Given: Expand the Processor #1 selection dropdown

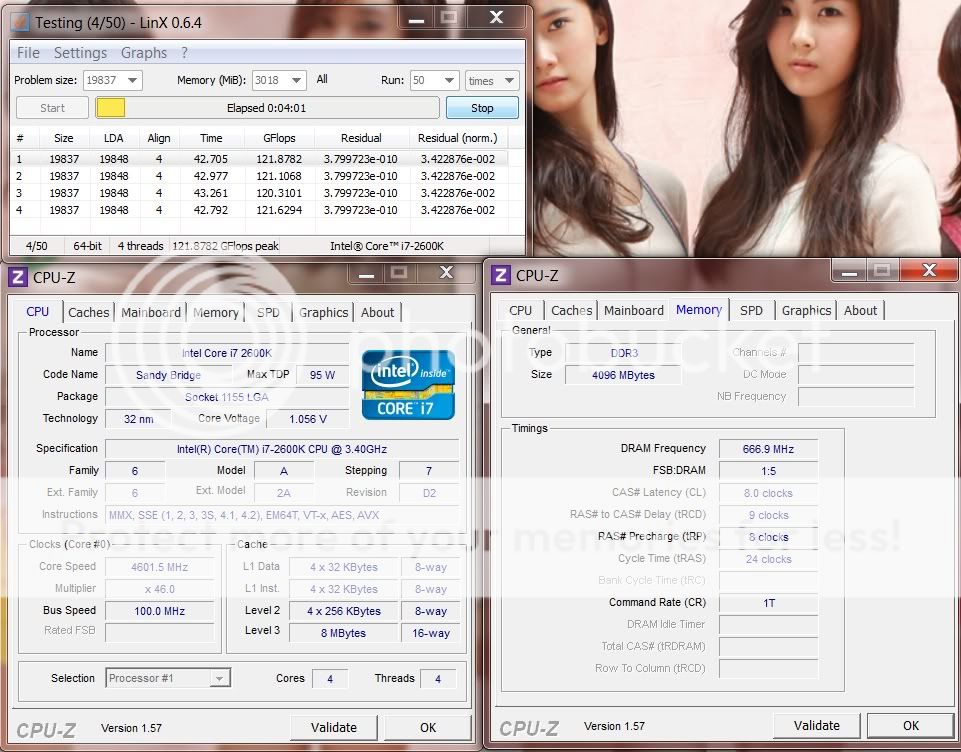Looking at the screenshot, I should (x=219, y=678).
